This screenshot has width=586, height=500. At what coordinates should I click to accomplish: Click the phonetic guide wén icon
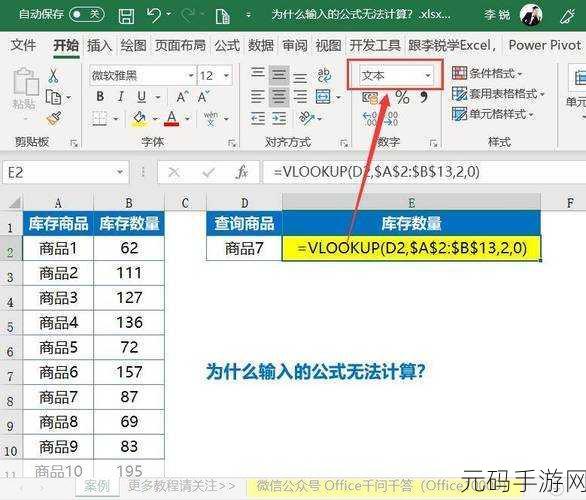point(211,118)
